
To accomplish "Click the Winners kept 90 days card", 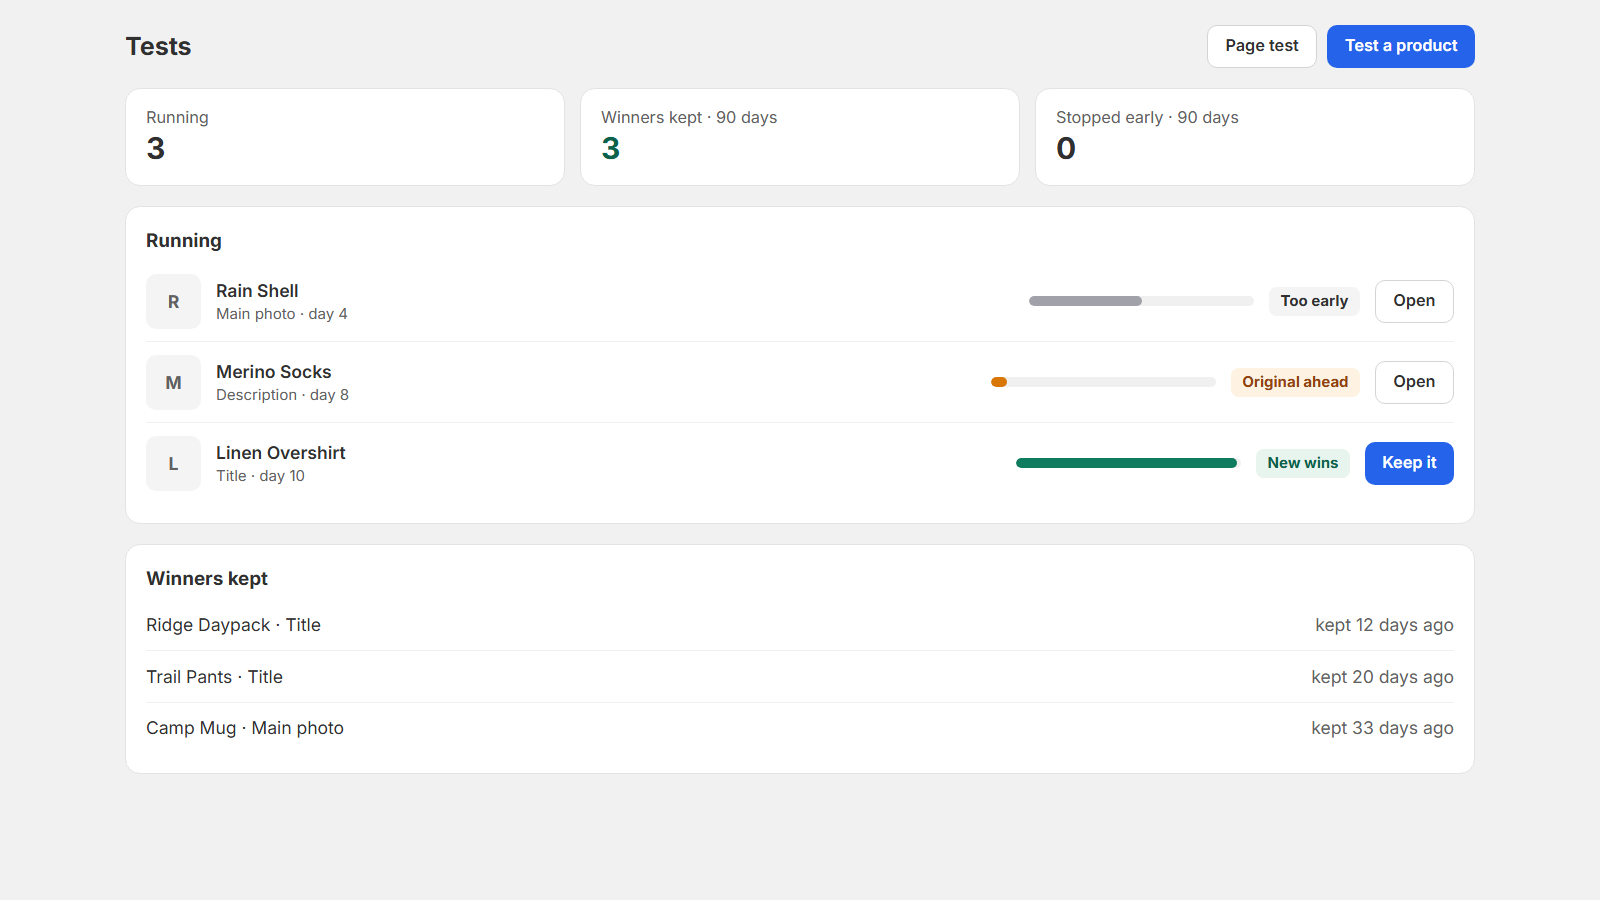I will point(800,137).
